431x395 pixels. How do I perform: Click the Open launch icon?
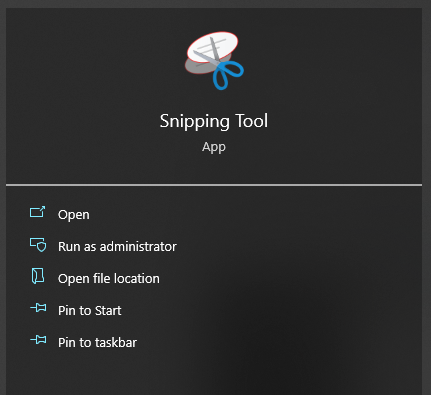pos(37,212)
